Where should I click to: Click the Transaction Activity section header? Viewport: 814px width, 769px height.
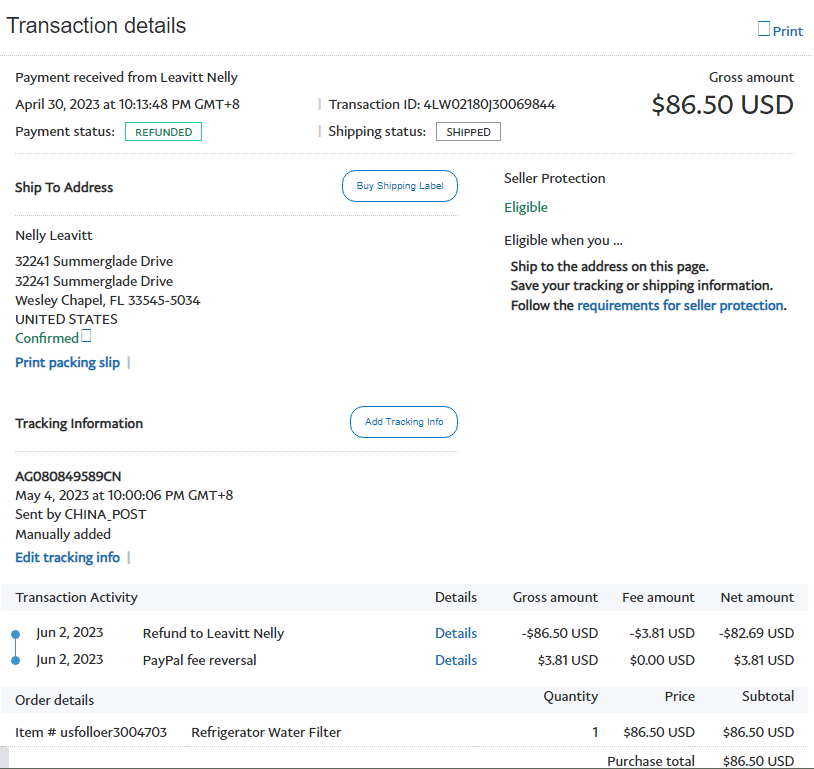pos(76,597)
